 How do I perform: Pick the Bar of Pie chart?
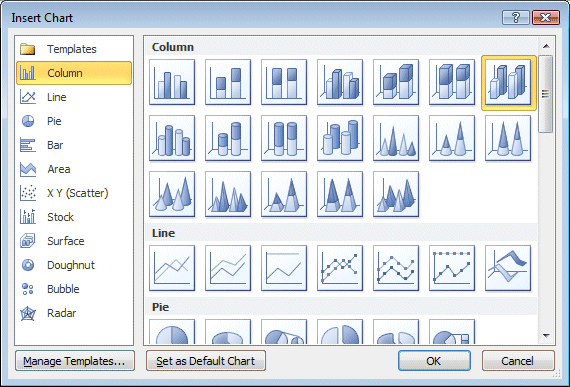coord(452,332)
